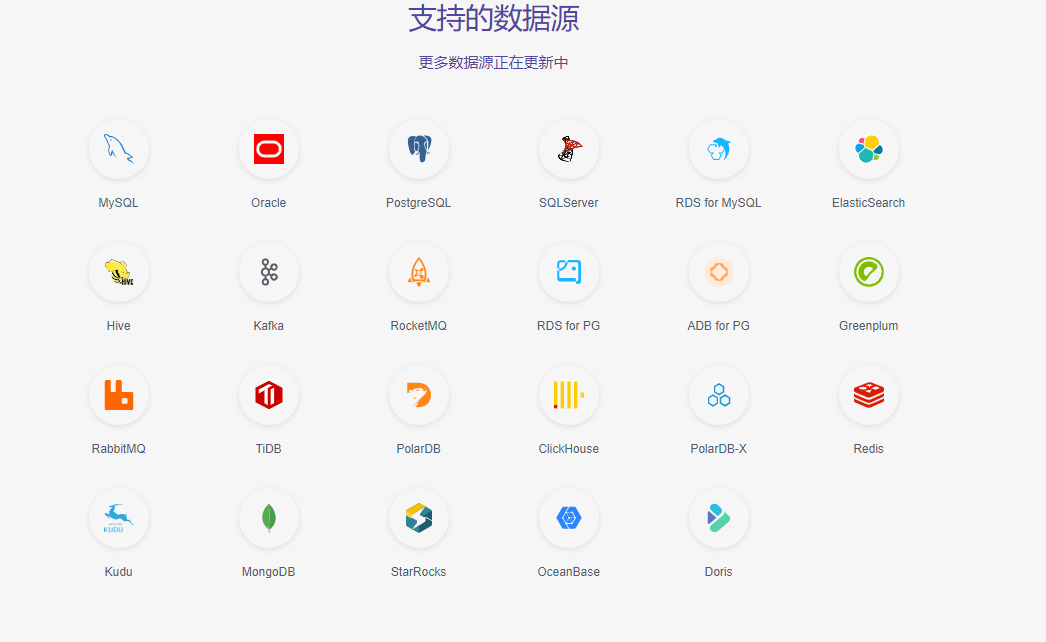This screenshot has width=1046, height=642.
Task: Click the subtitle 更多数据源正在更新中
Action: 494,63
